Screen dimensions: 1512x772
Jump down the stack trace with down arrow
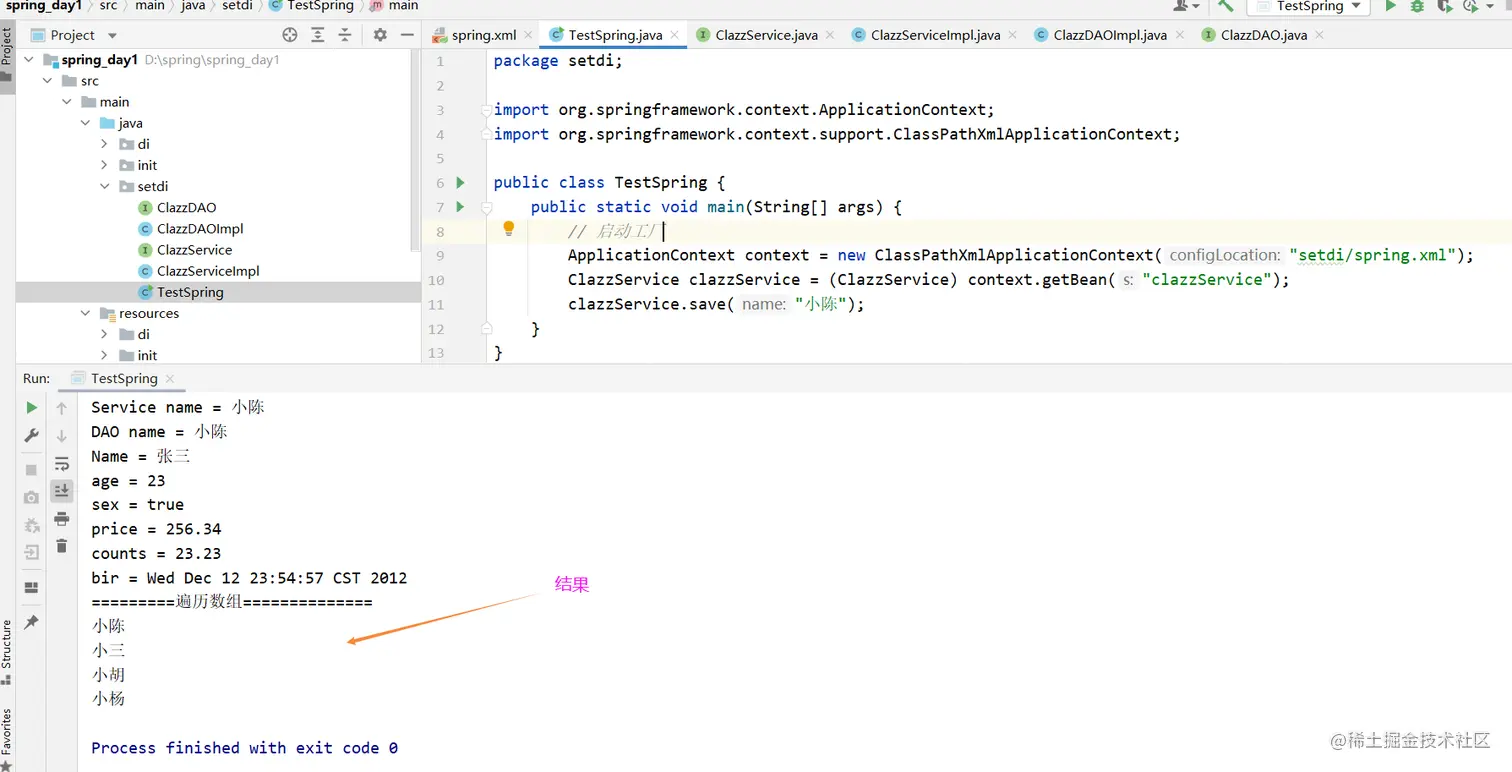[62, 436]
